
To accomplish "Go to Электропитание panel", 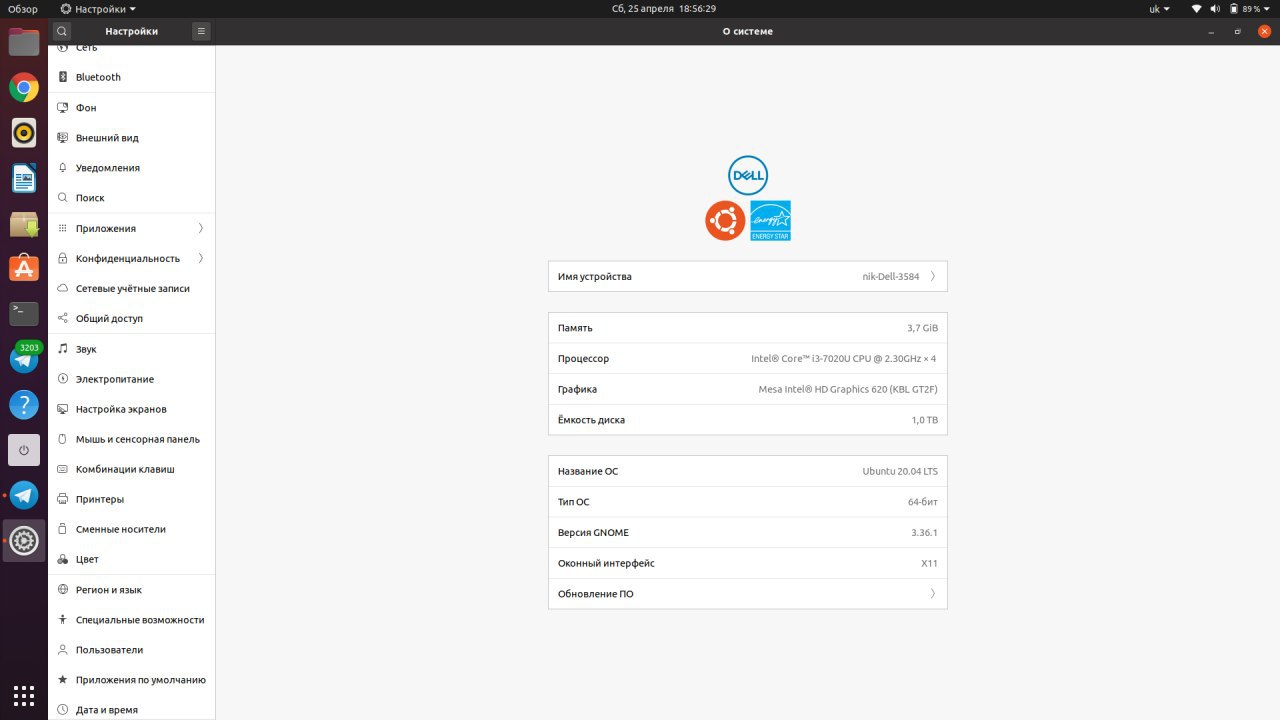I will [x=132, y=379].
